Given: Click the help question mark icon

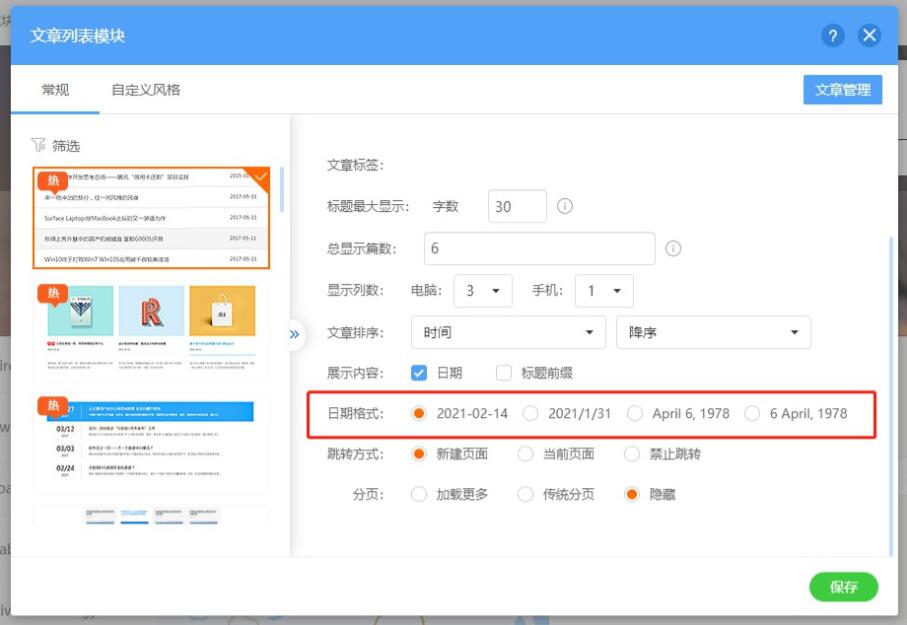Looking at the screenshot, I should [833, 36].
